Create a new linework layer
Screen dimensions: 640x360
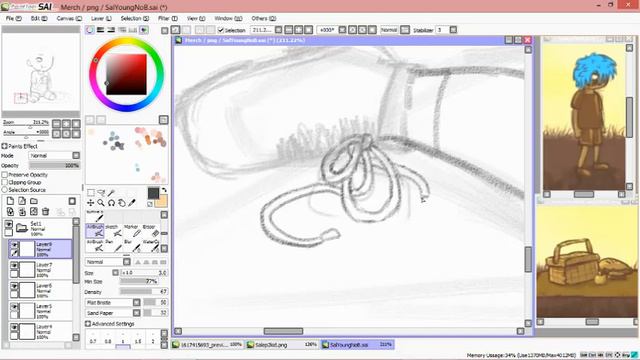point(22,201)
